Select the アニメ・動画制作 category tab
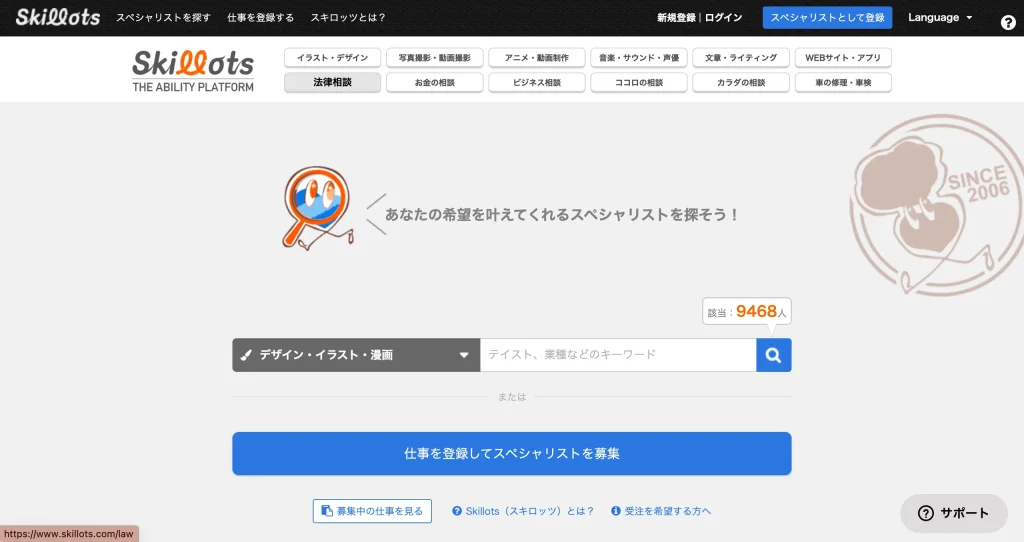The image size is (1024, 542). click(x=537, y=57)
